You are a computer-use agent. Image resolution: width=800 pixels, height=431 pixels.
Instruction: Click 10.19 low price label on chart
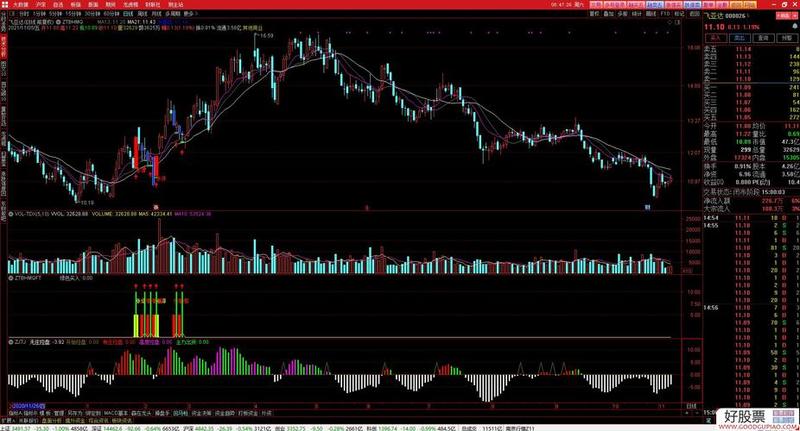pyautogui.click(x=87, y=202)
